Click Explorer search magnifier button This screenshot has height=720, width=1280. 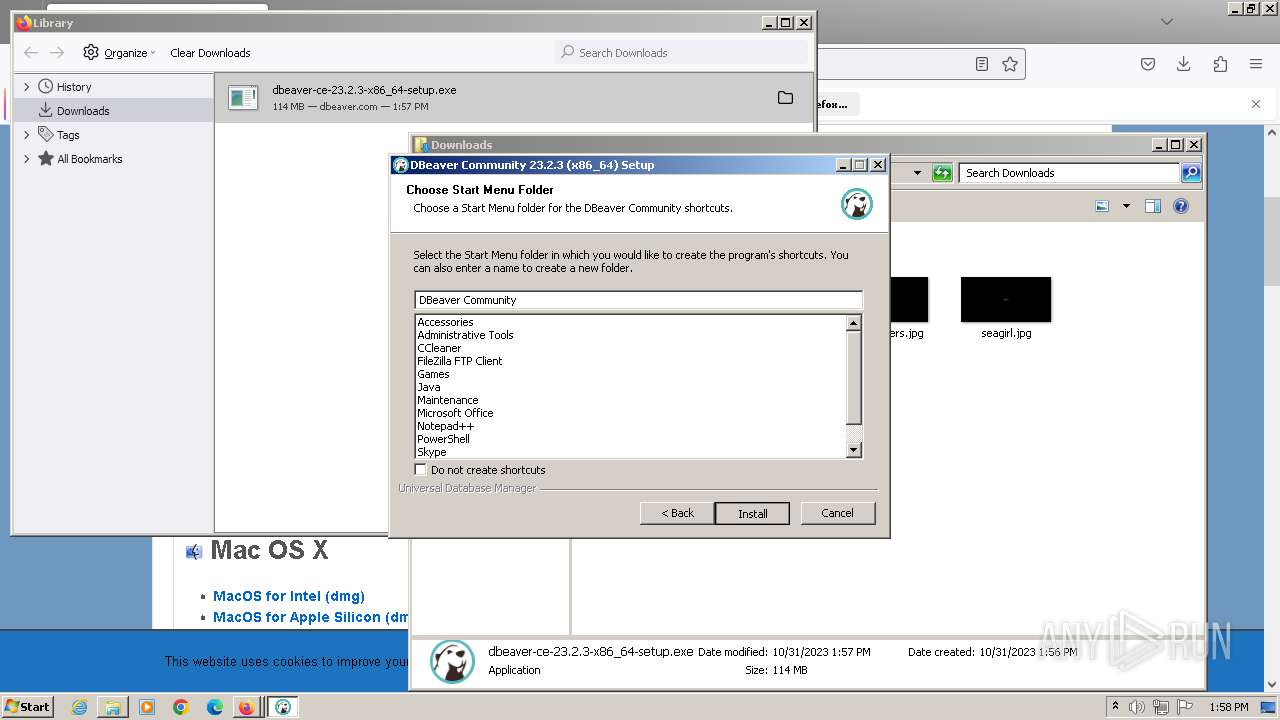tap(1190, 173)
